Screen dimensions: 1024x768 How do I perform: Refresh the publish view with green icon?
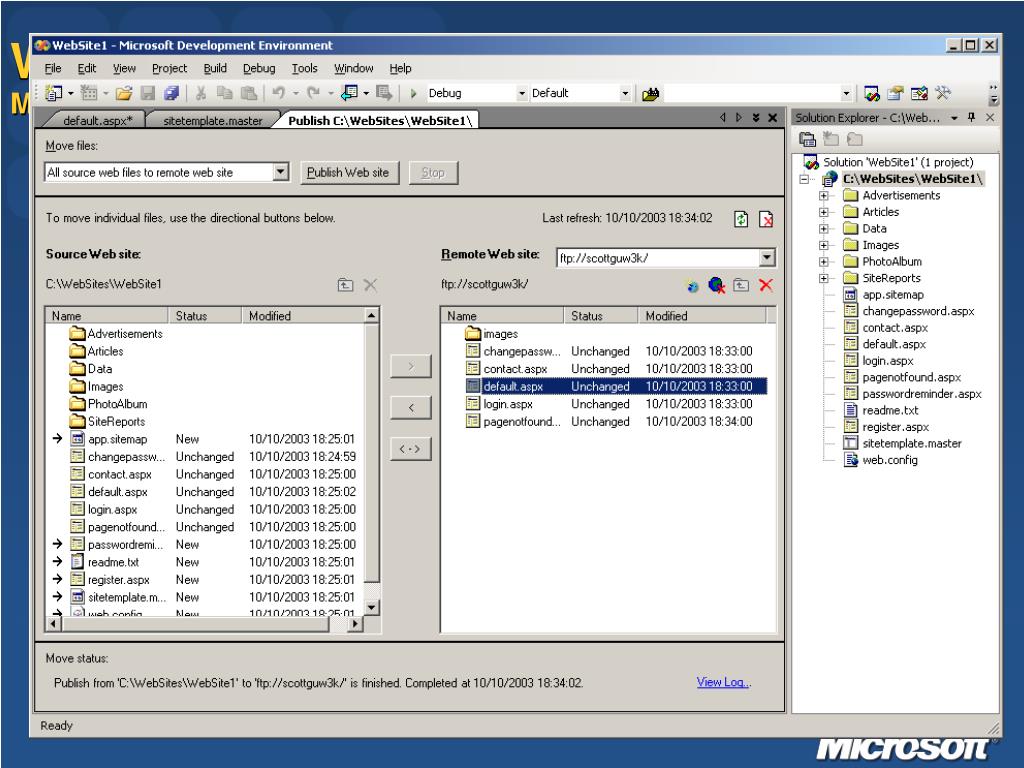pyautogui.click(x=741, y=219)
